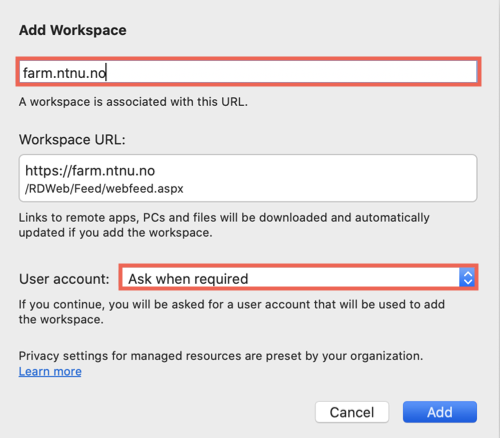Click the 'Privacy settings for managed resources' text
This screenshot has width=500, height=438.
[x=221, y=356]
